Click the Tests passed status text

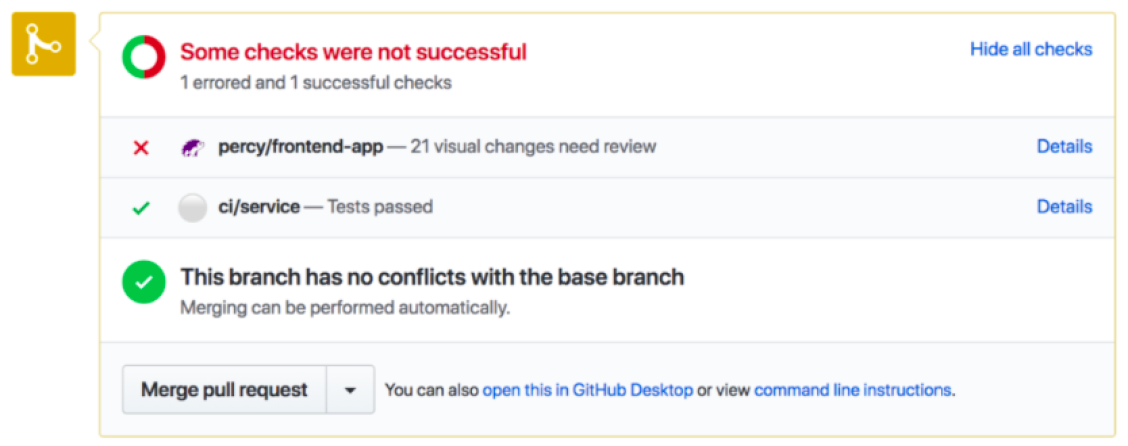[380, 207]
